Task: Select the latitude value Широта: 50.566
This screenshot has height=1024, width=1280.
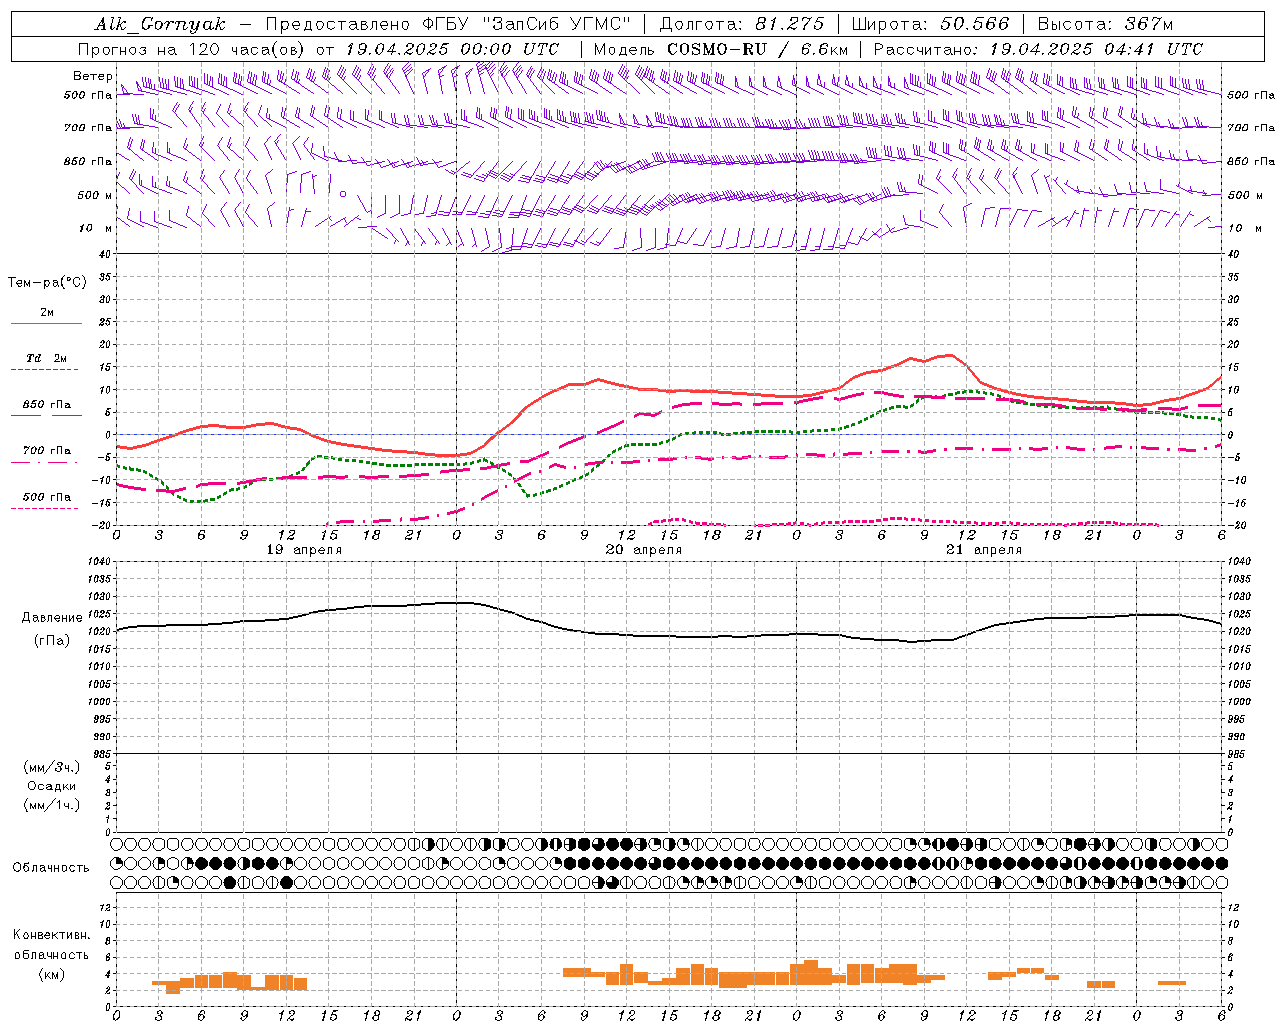Action: (x=930, y=24)
